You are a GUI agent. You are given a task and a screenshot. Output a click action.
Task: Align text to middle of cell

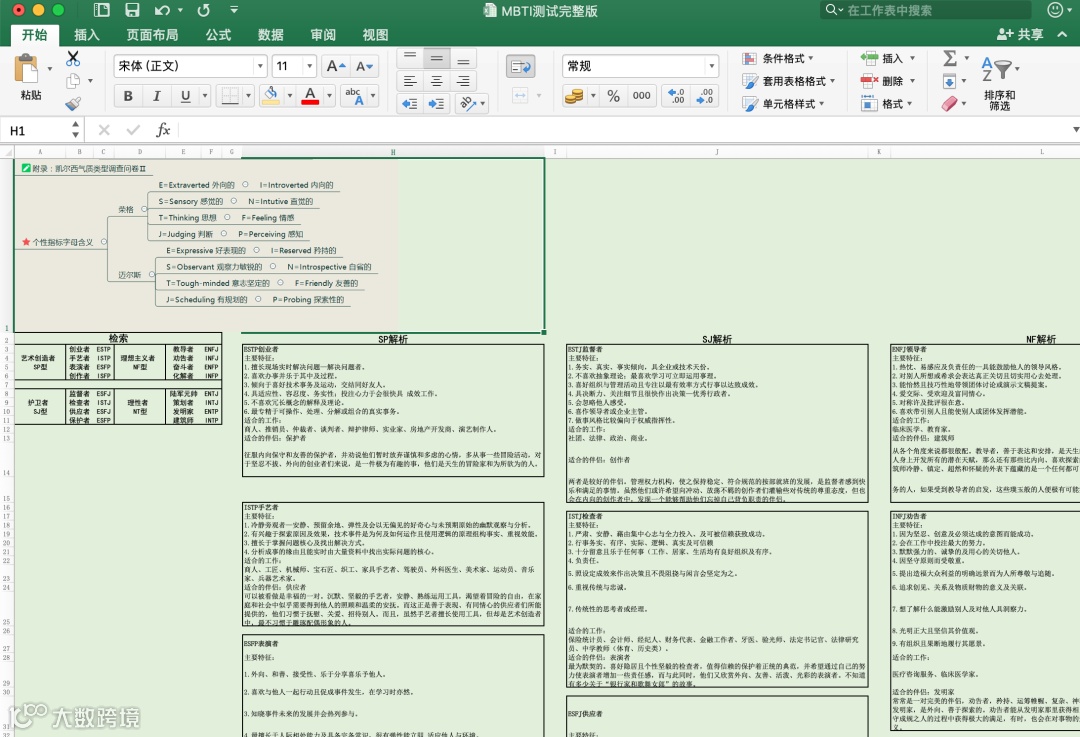click(x=437, y=58)
